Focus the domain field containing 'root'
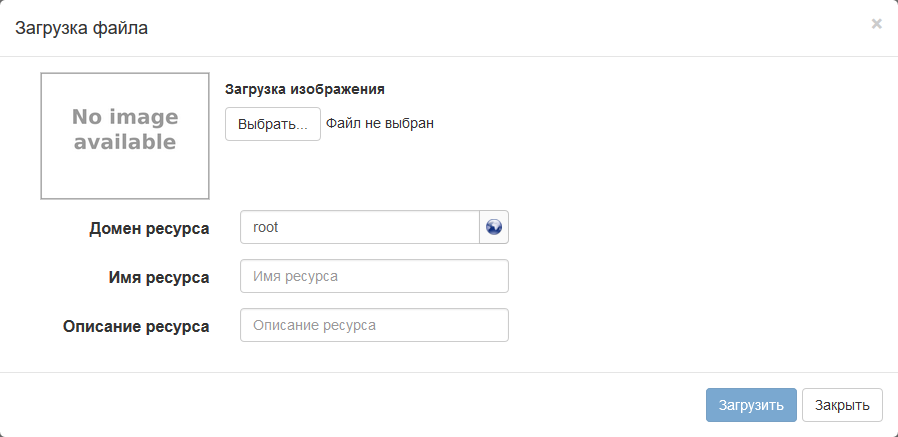Screen dimensions: 898x437 coord(360,227)
